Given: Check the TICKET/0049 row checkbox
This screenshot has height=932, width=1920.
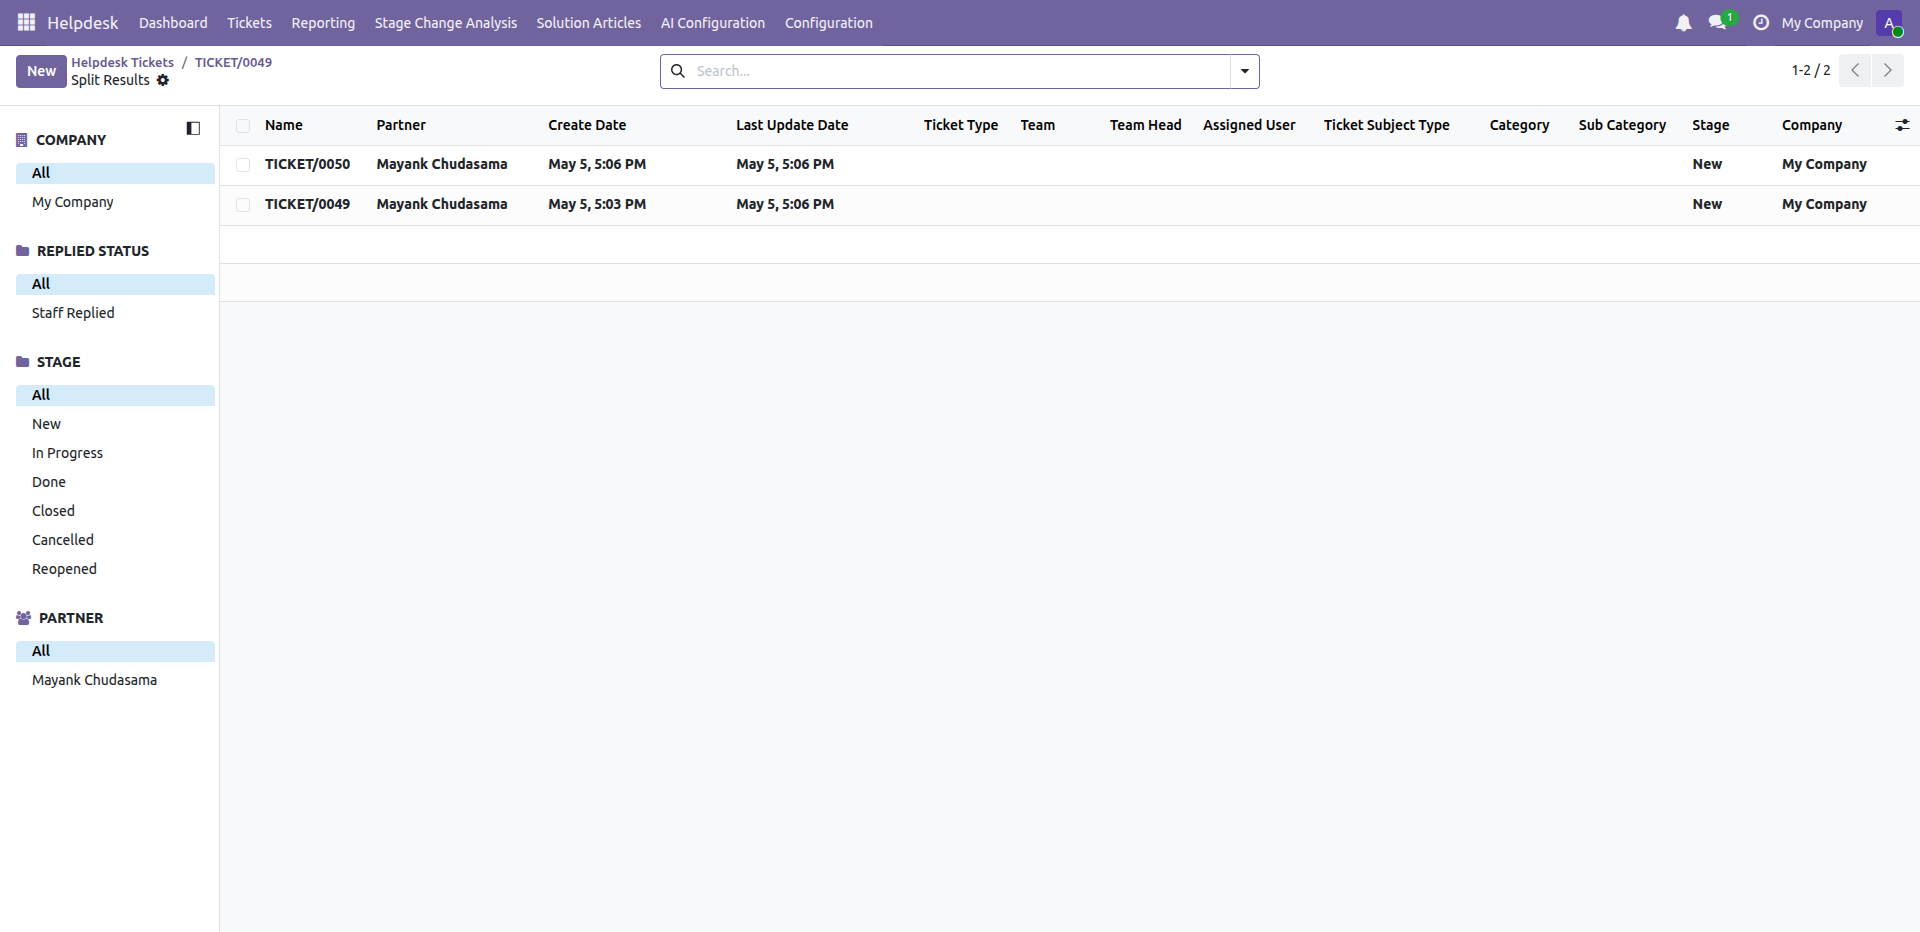Looking at the screenshot, I should point(243,205).
